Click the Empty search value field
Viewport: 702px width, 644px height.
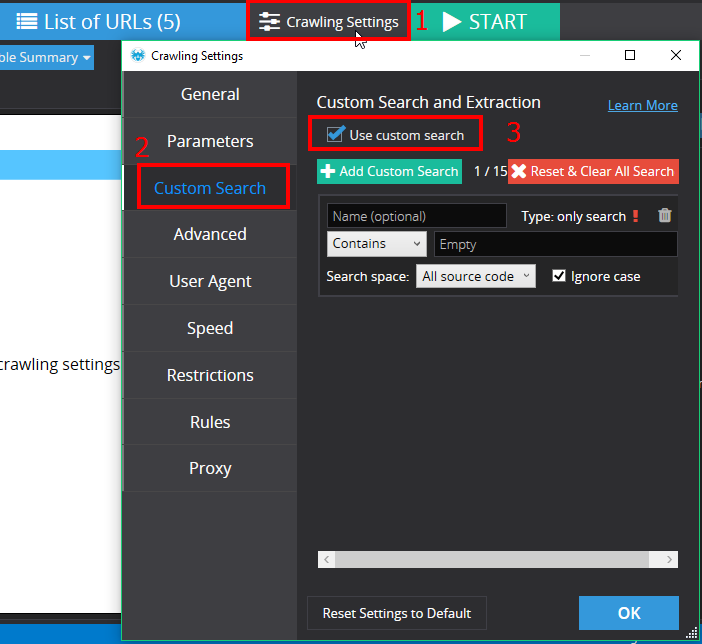click(556, 244)
